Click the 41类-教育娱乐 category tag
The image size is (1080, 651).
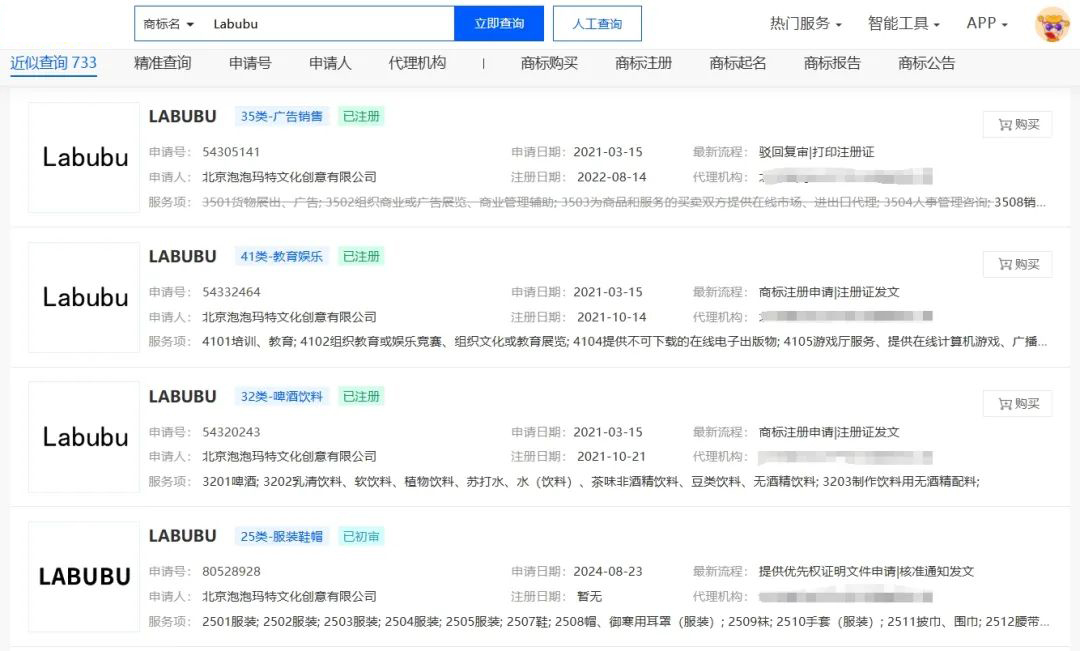pyautogui.click(x=282, y=256)
